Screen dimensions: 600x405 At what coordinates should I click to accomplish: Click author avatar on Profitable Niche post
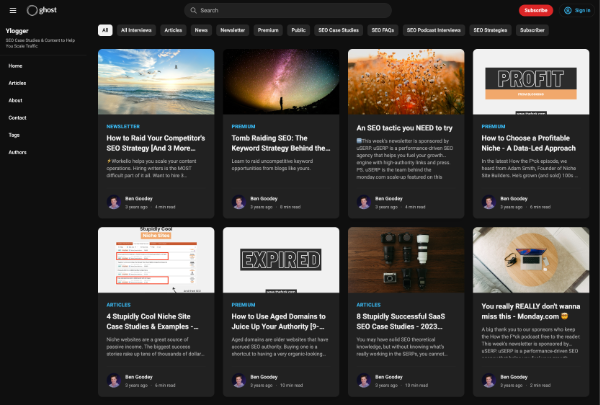(489, 202)
